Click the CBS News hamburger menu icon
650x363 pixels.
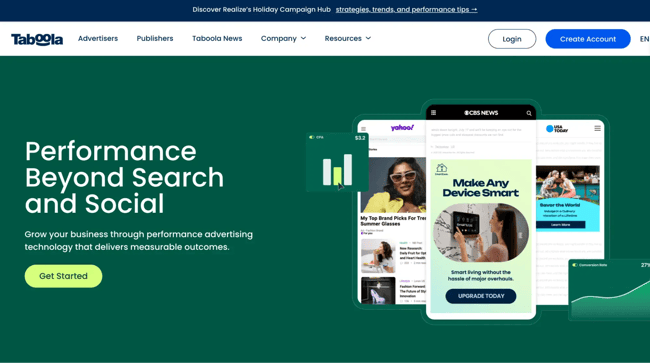coord(434,113)
